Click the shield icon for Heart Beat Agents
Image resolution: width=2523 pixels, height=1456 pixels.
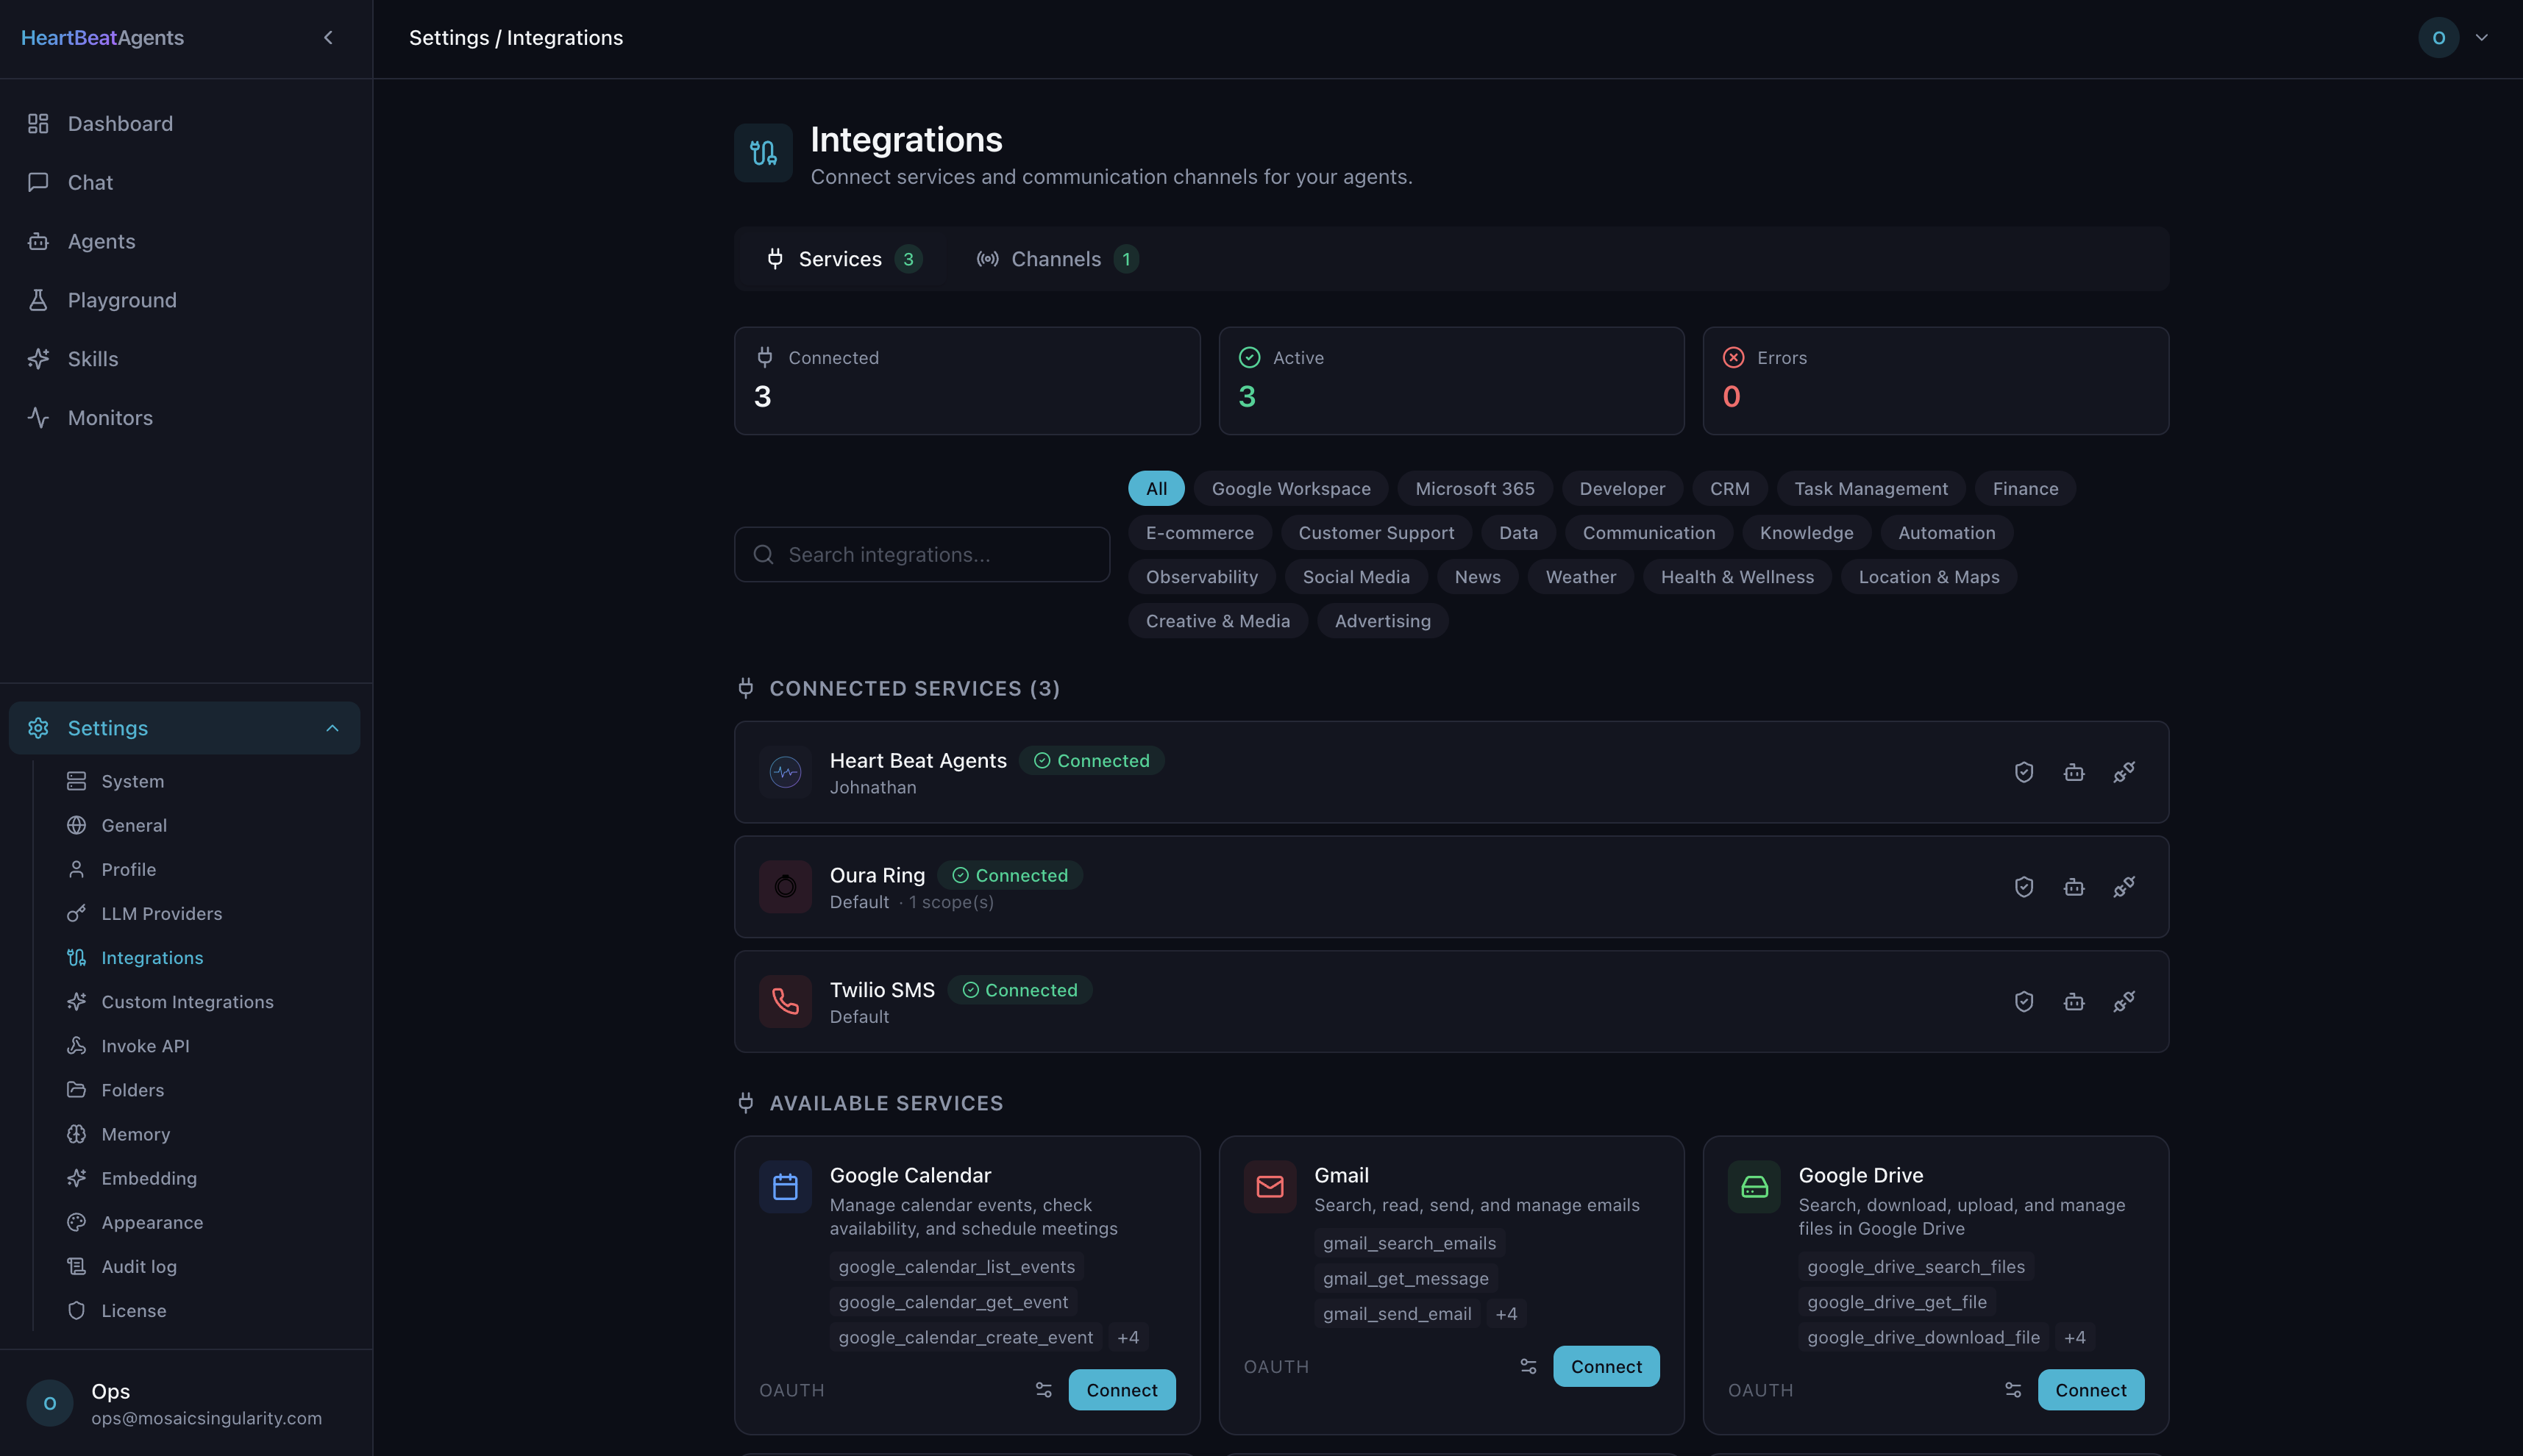[2024, 772]
